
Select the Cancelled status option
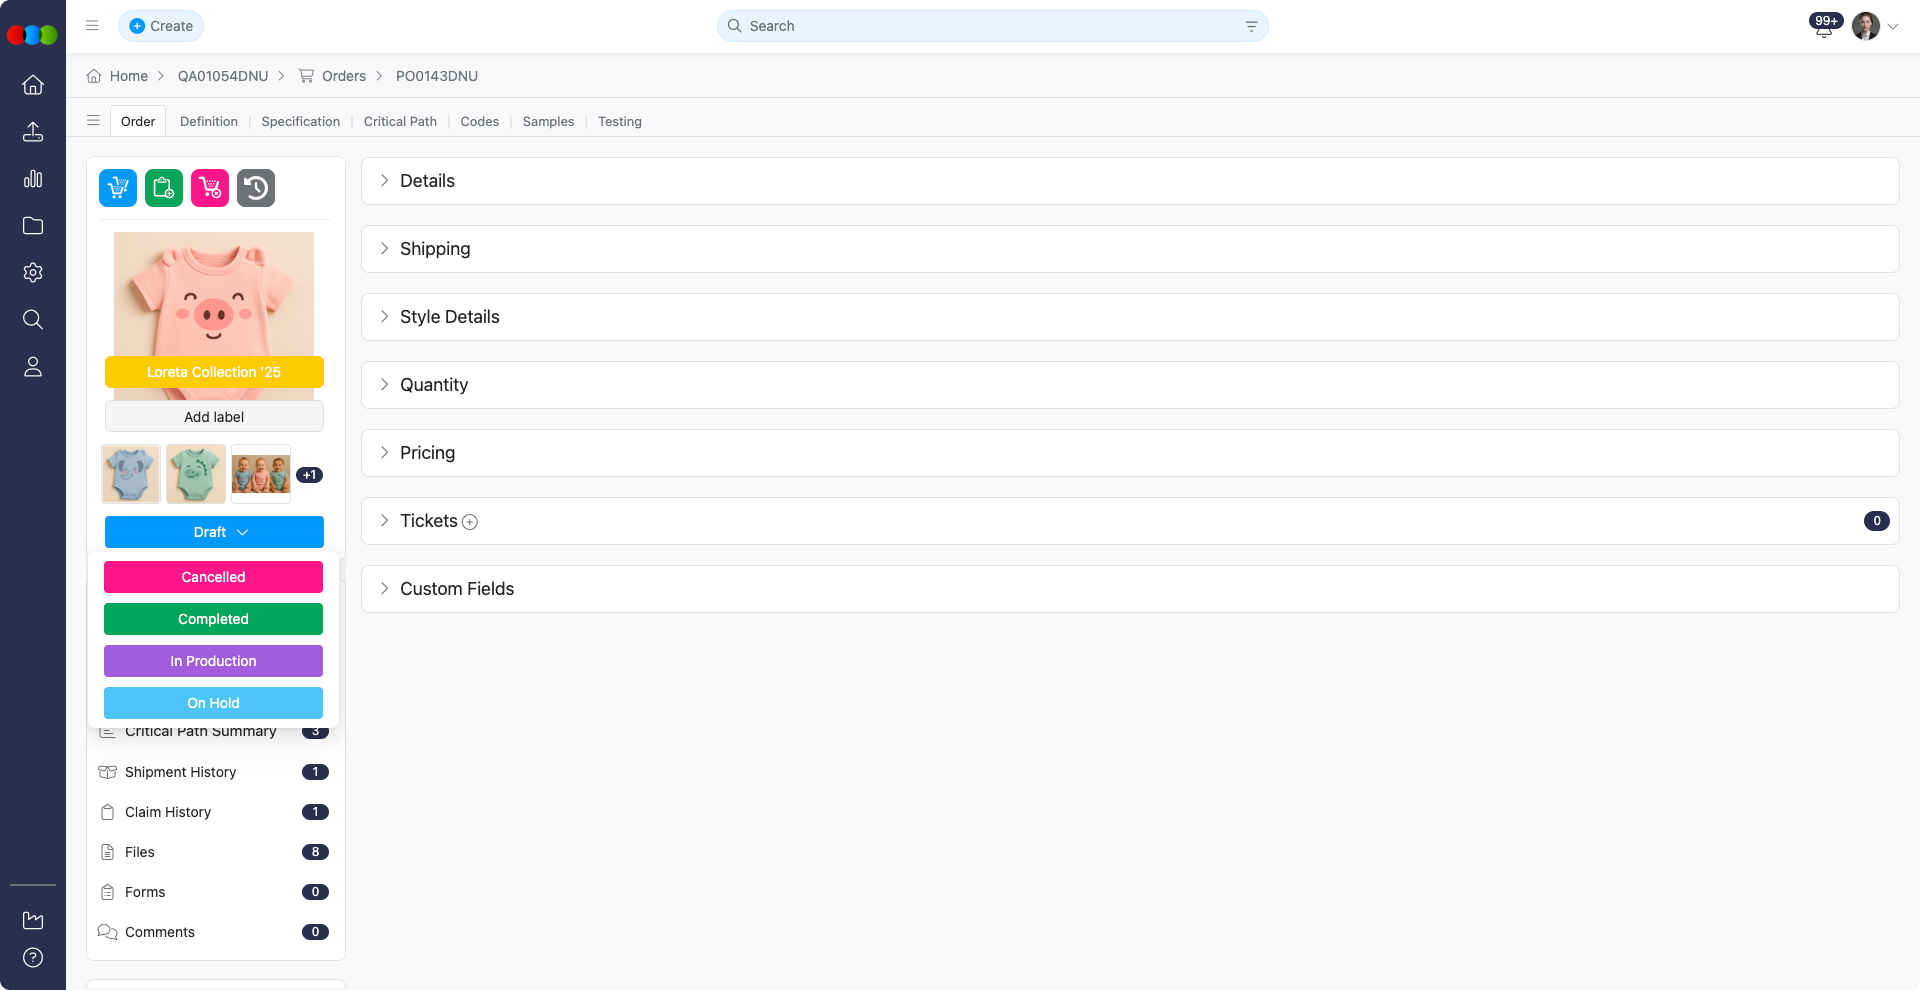[x=213, y=577]
